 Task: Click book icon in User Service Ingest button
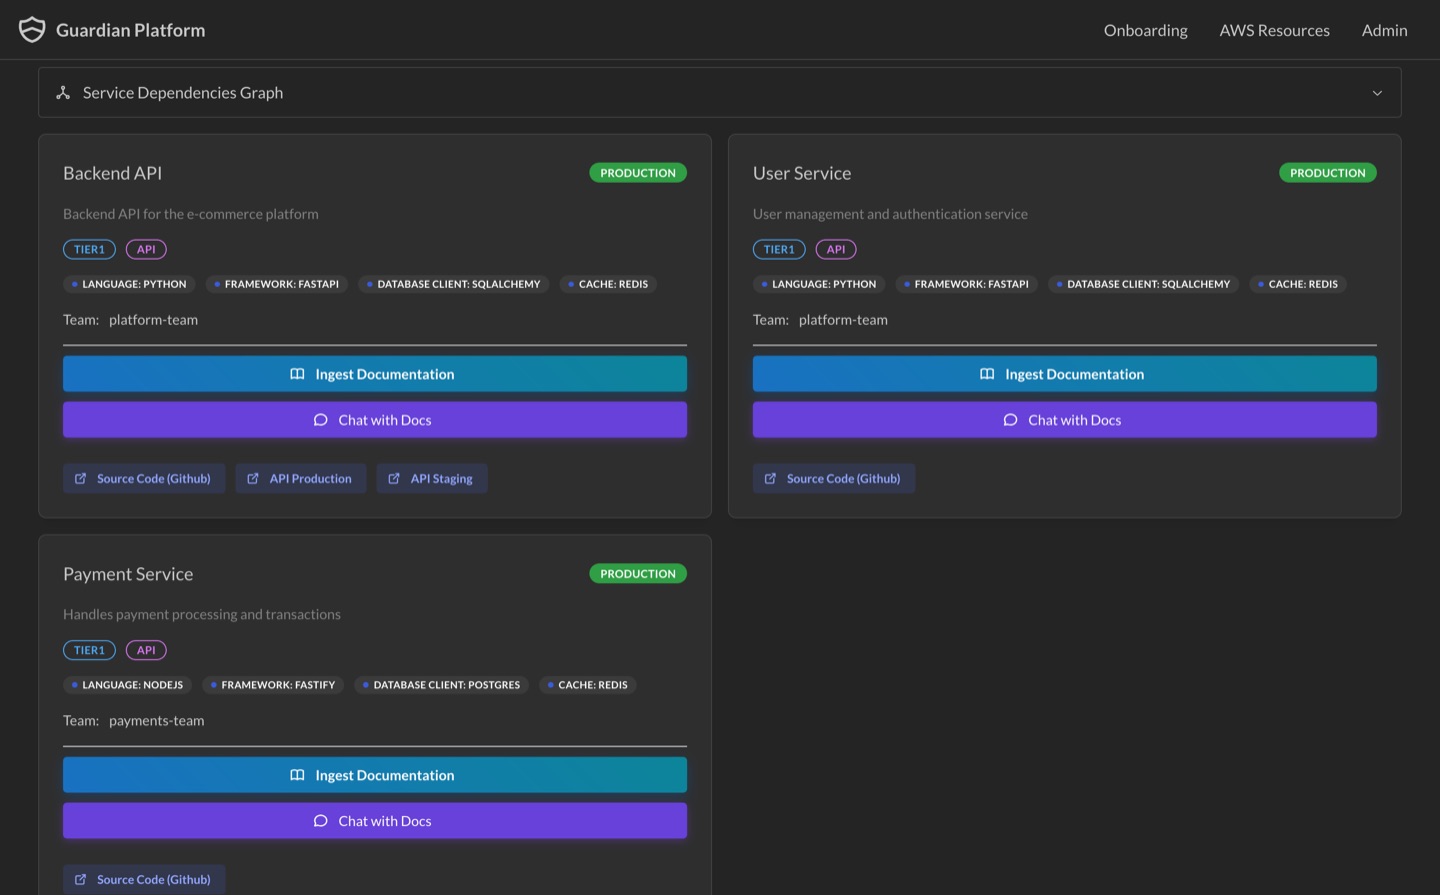[987, 374]
